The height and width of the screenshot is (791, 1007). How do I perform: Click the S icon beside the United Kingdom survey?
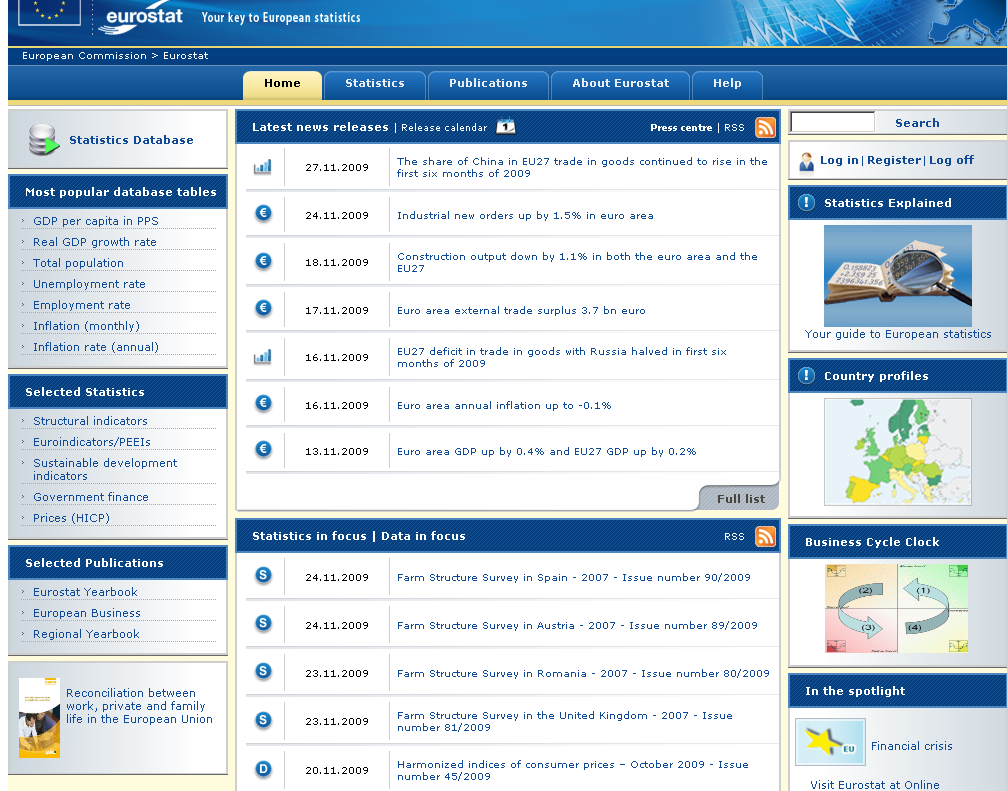(x=263, y=720)
